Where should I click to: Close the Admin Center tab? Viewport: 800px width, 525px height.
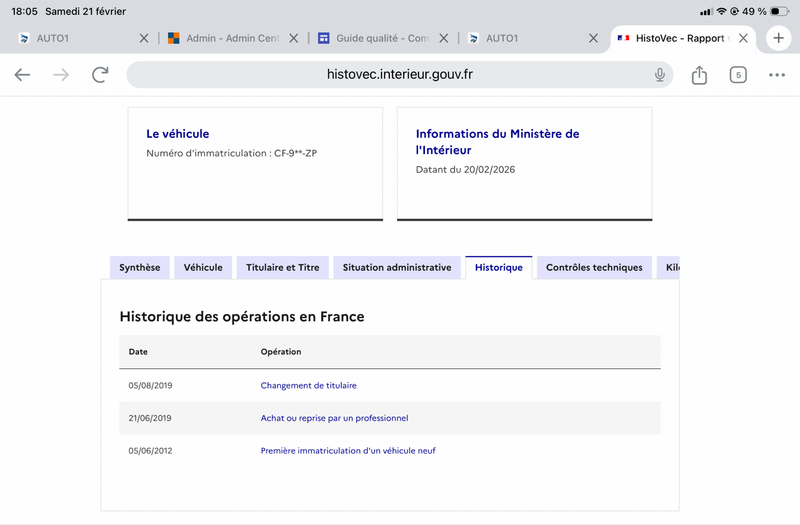tap(293, 38)
